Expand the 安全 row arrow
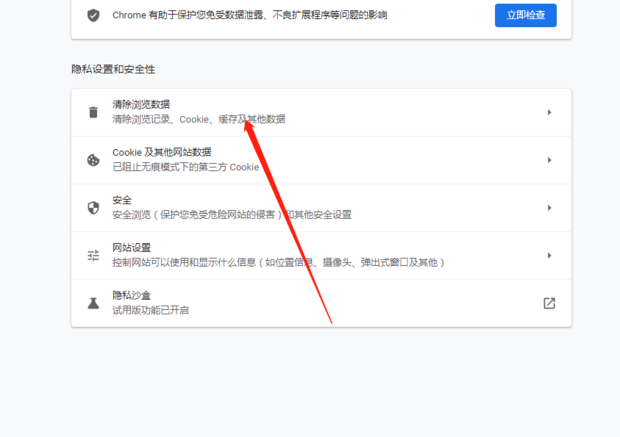Screen dimensions: 620x437 (549, 208)
